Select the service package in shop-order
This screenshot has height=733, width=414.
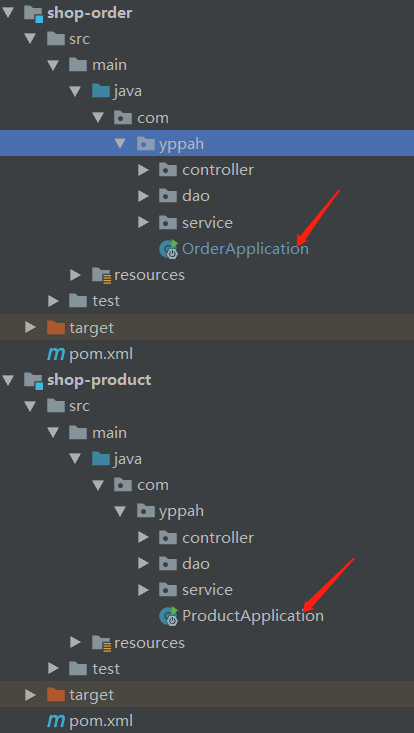pos(207,223)
